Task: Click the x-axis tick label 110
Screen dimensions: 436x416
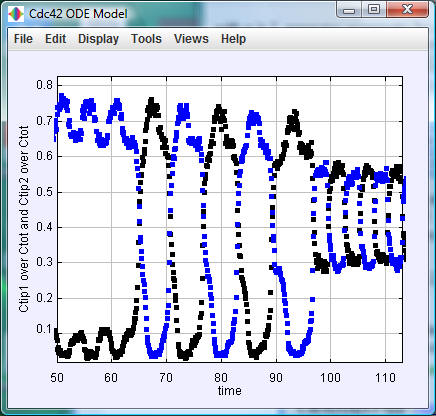Action: click(385, 378)
